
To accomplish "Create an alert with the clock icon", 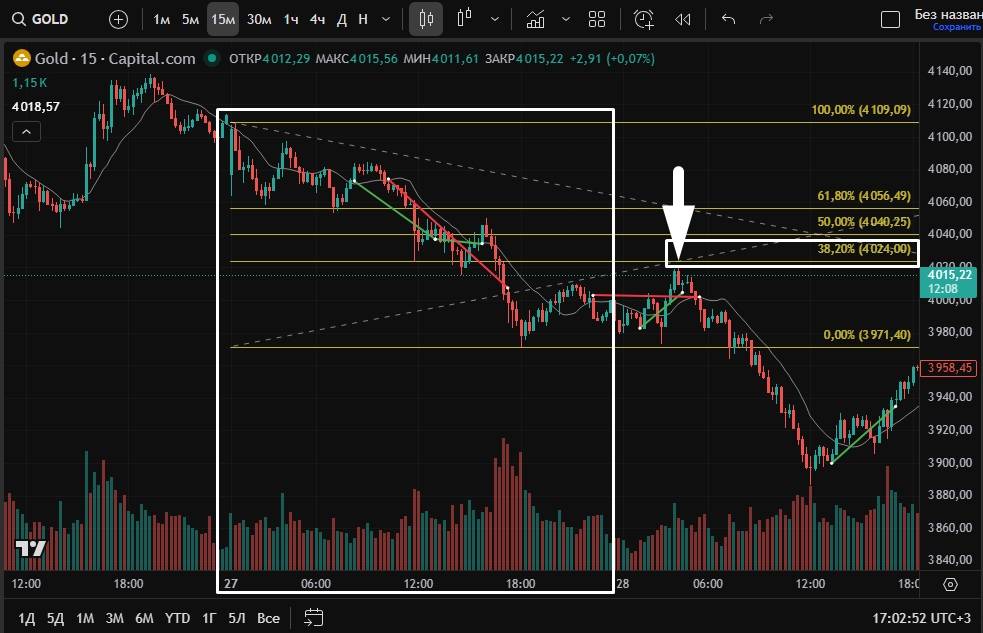I will [x=644, y=19].
